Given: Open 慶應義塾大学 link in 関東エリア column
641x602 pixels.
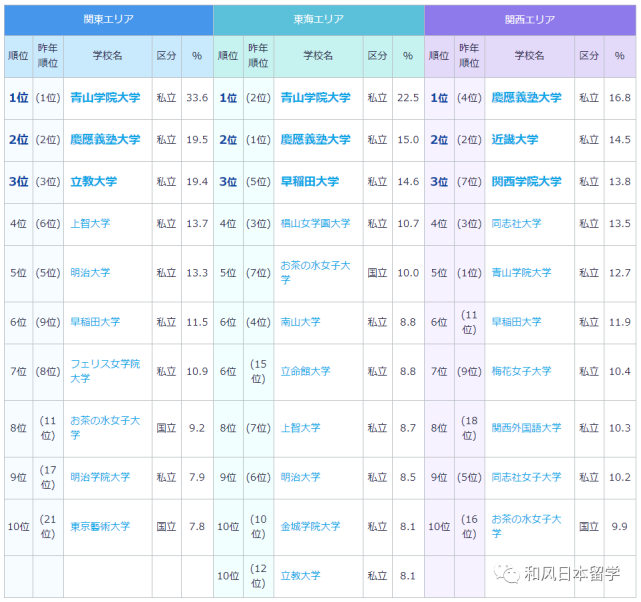Looking at the screenshot, I should click(x=105, y=139).
